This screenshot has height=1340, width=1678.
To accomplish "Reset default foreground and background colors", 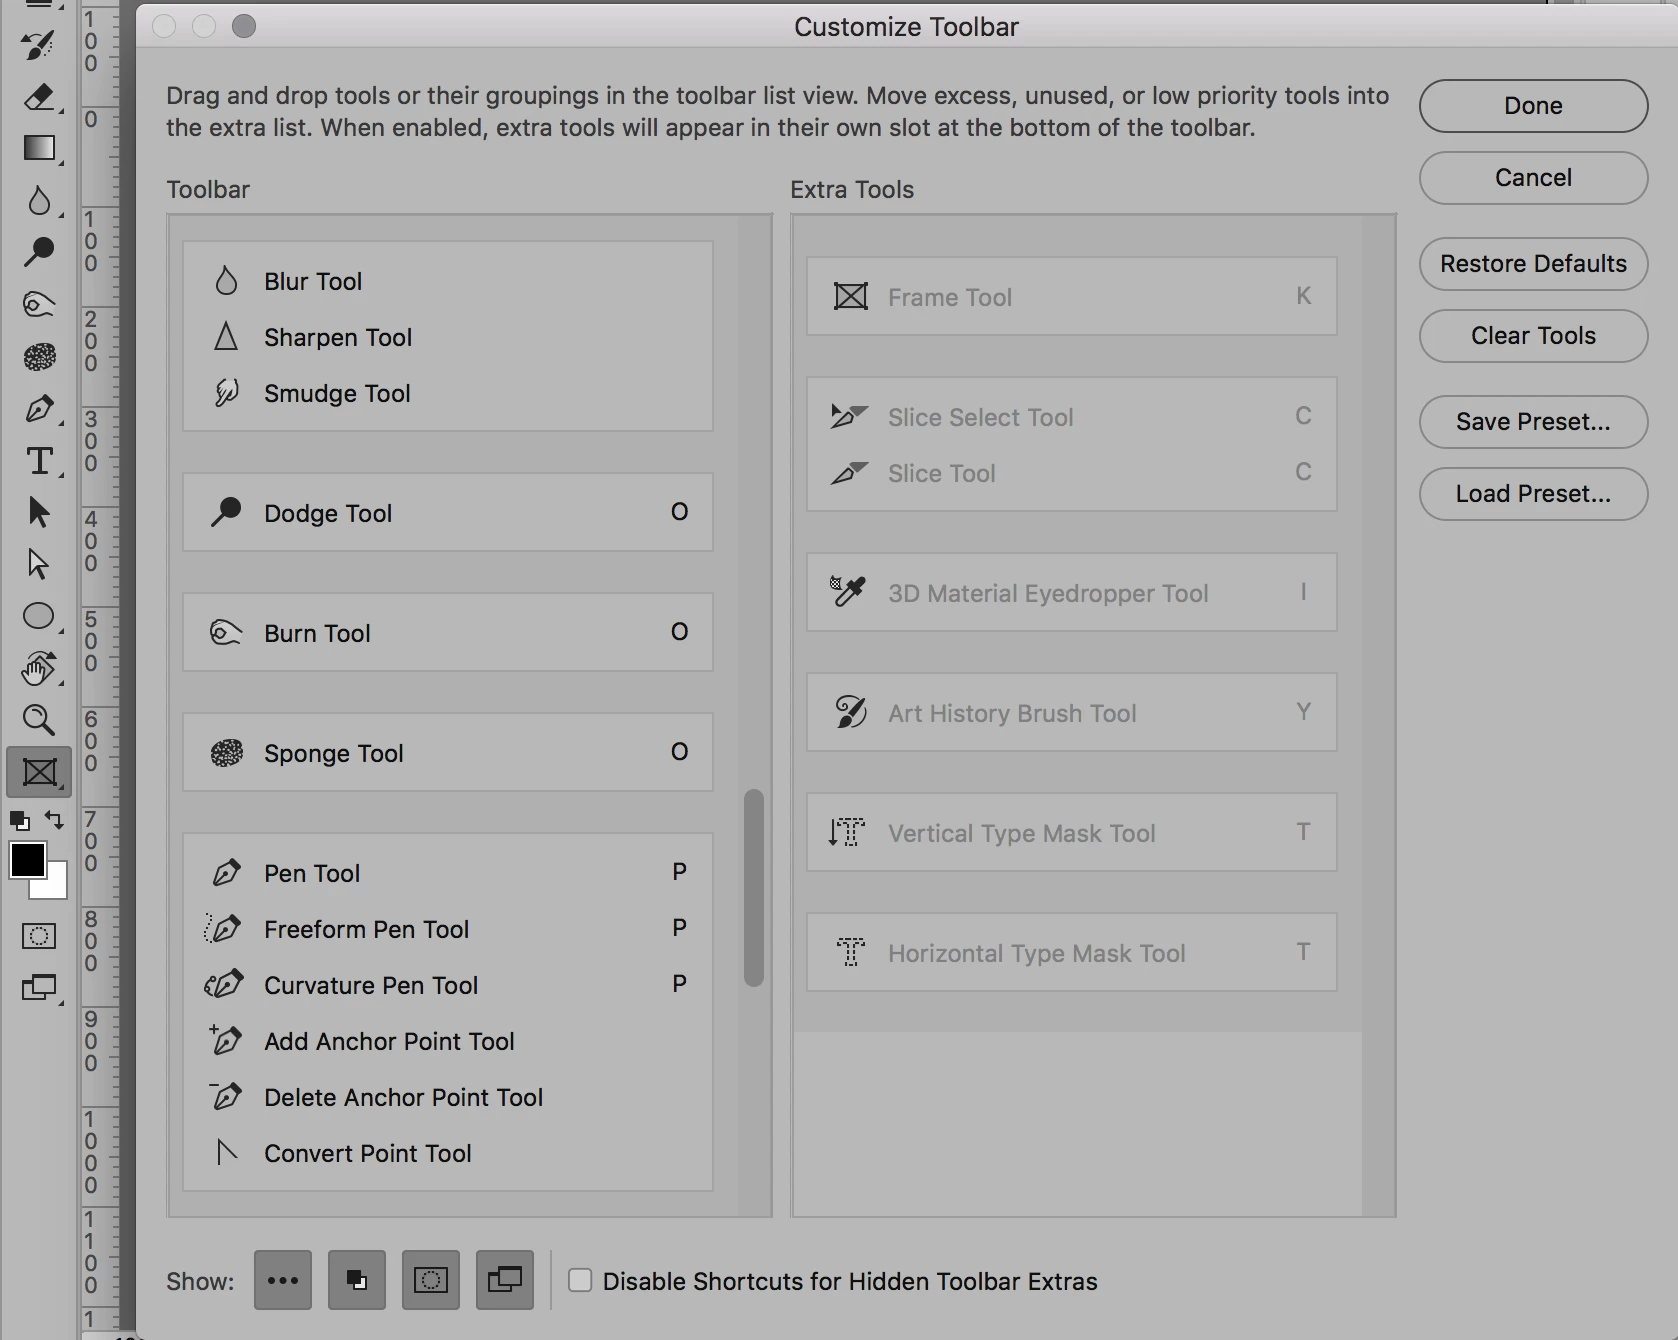I will click(x=19, y=822).
